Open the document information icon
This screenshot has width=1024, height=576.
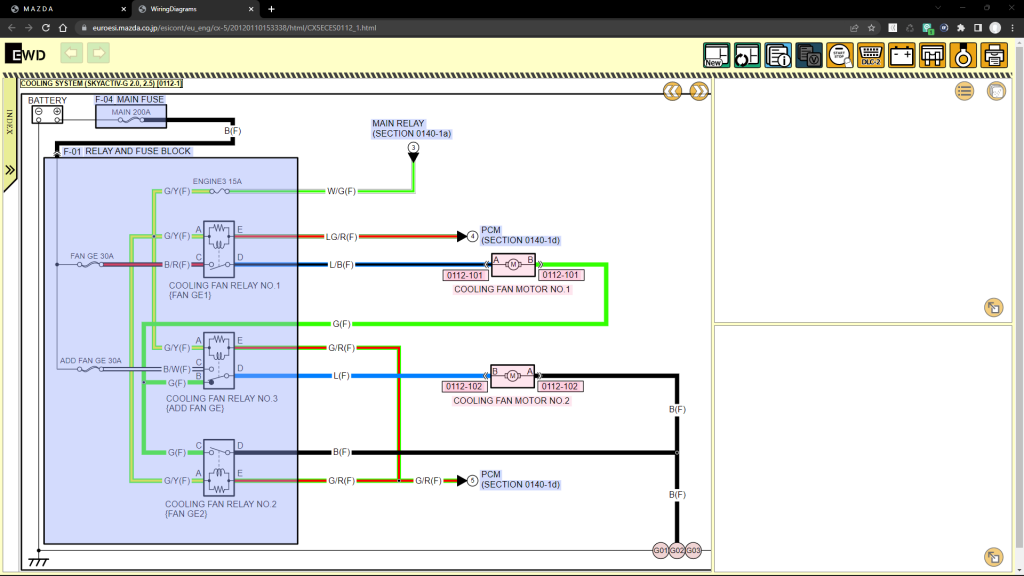[x=778, y=56]
